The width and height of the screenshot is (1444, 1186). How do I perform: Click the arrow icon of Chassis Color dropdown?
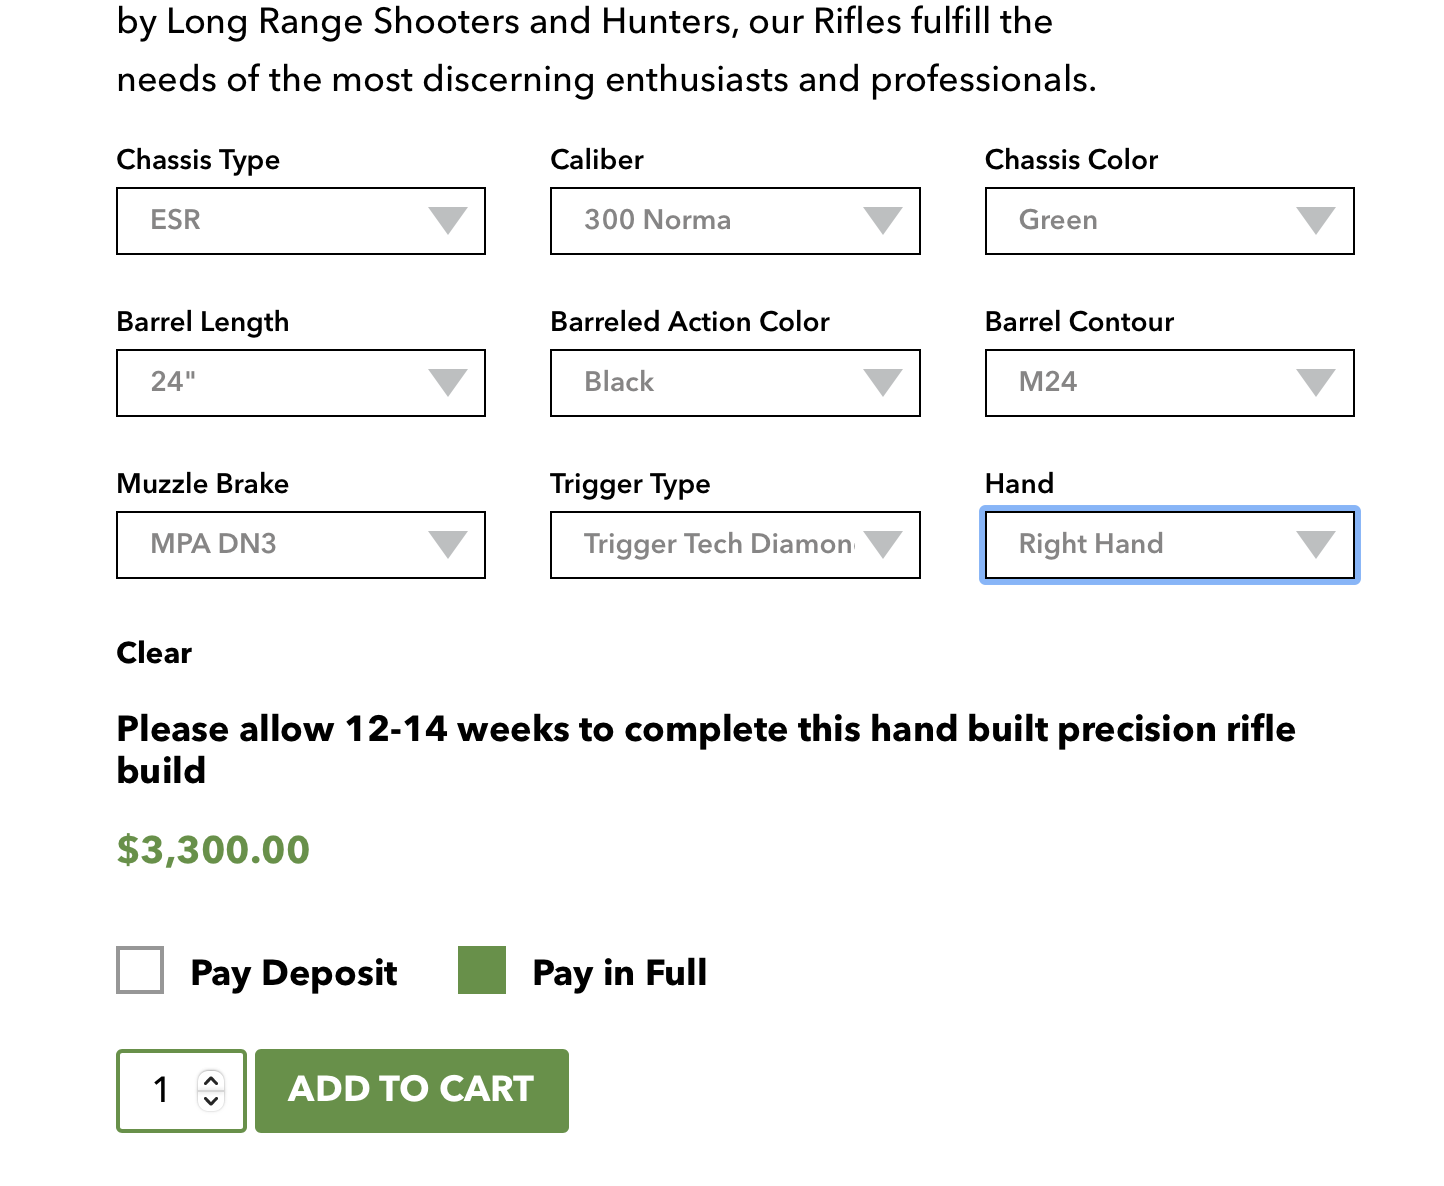pos(1315,220)
